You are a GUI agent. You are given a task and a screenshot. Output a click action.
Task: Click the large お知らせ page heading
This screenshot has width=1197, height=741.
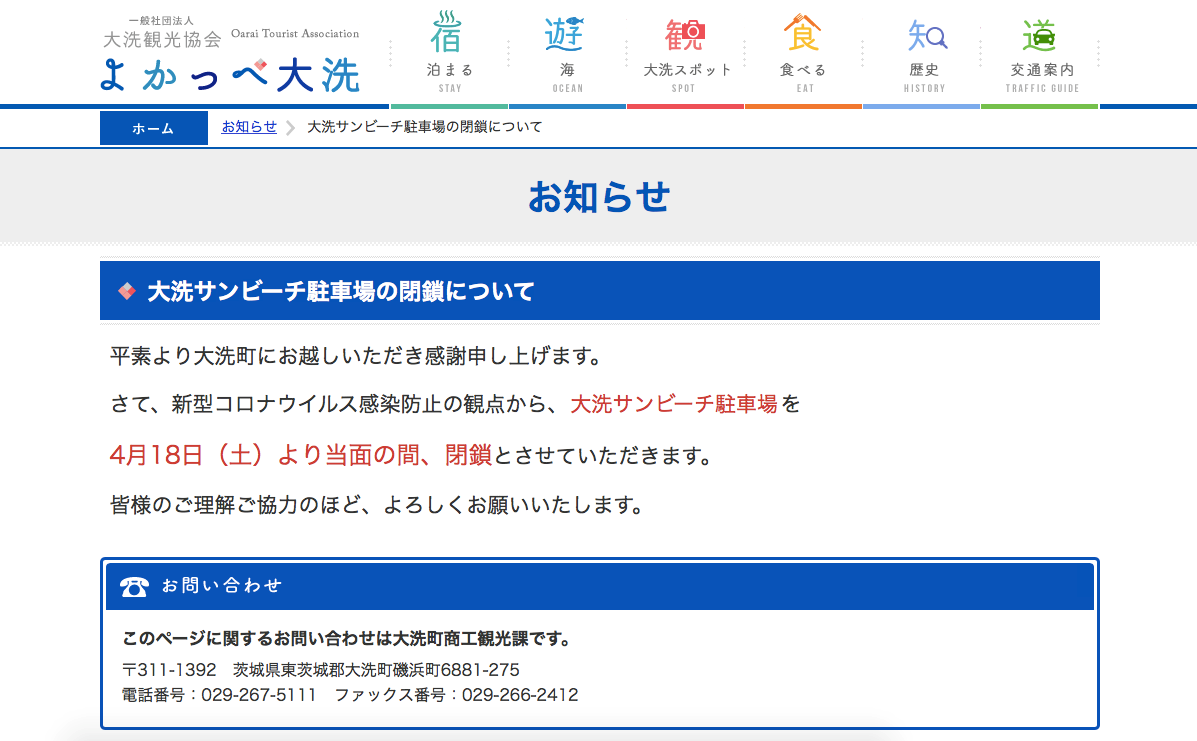[599, 197]
